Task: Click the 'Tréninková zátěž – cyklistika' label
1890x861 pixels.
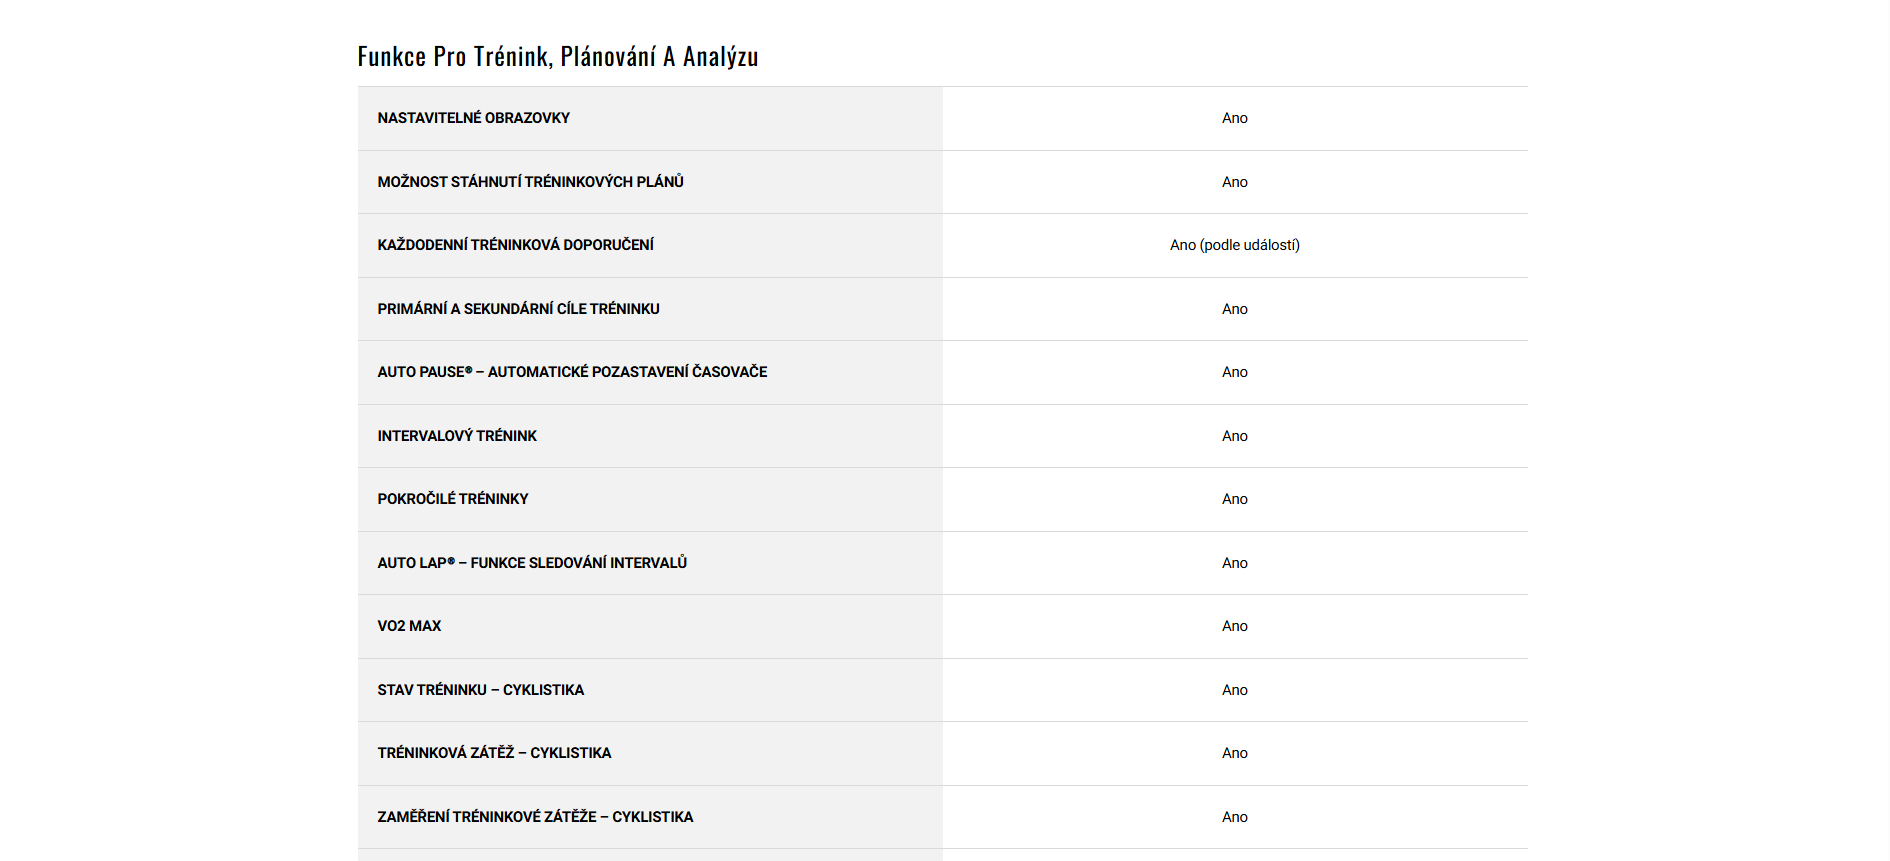Action: point(494,753)
